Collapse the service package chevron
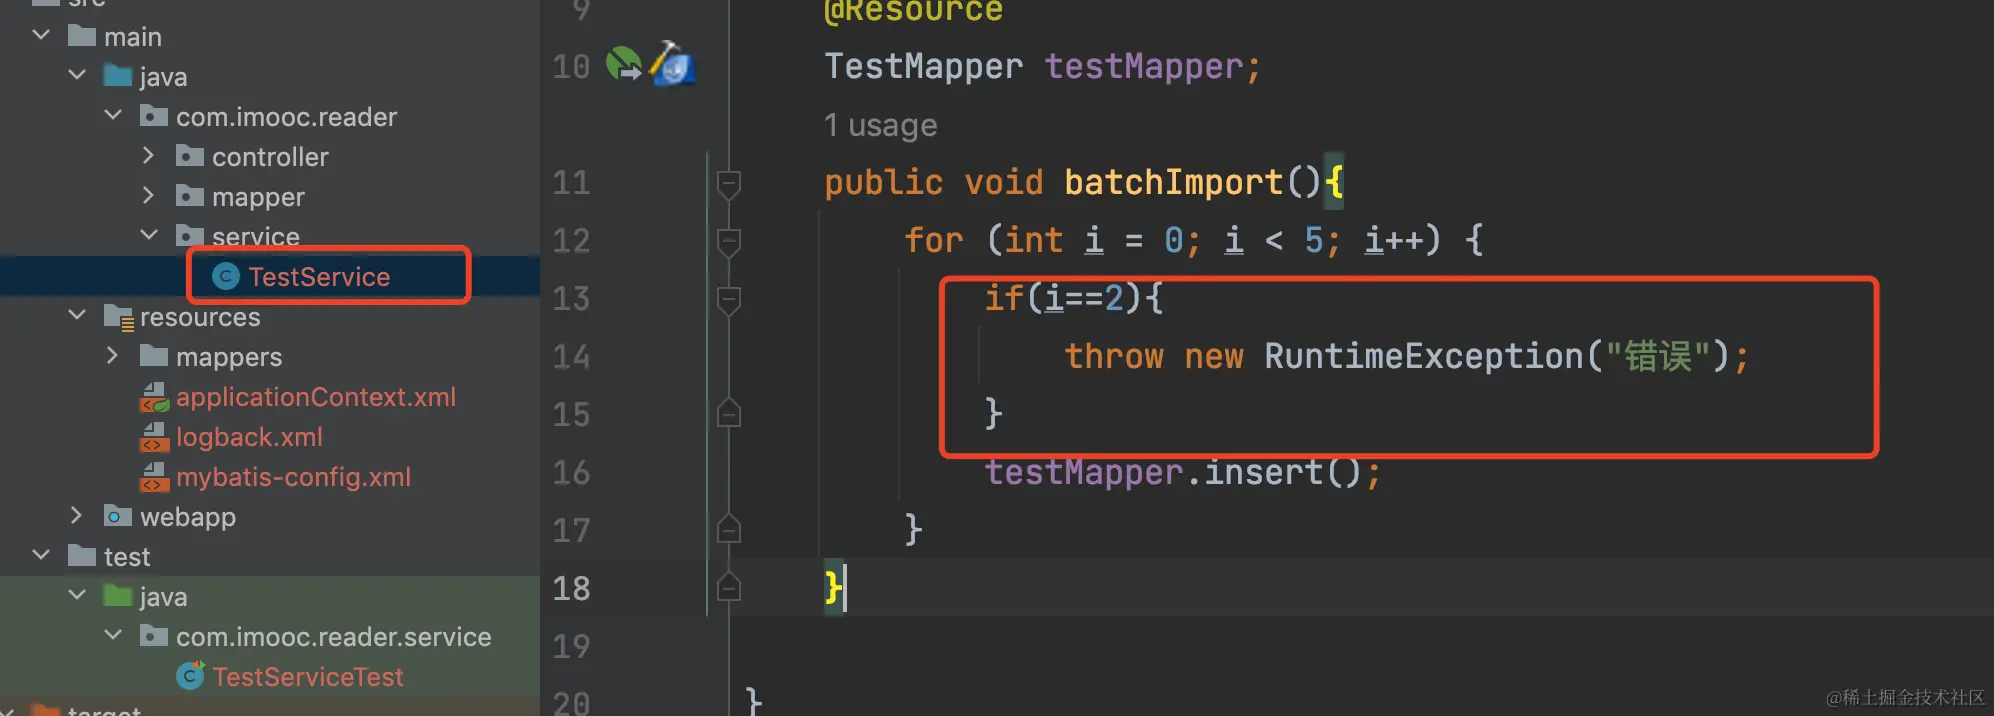The height and width of the screenshot is (716, 1994). tap(149, 236)
